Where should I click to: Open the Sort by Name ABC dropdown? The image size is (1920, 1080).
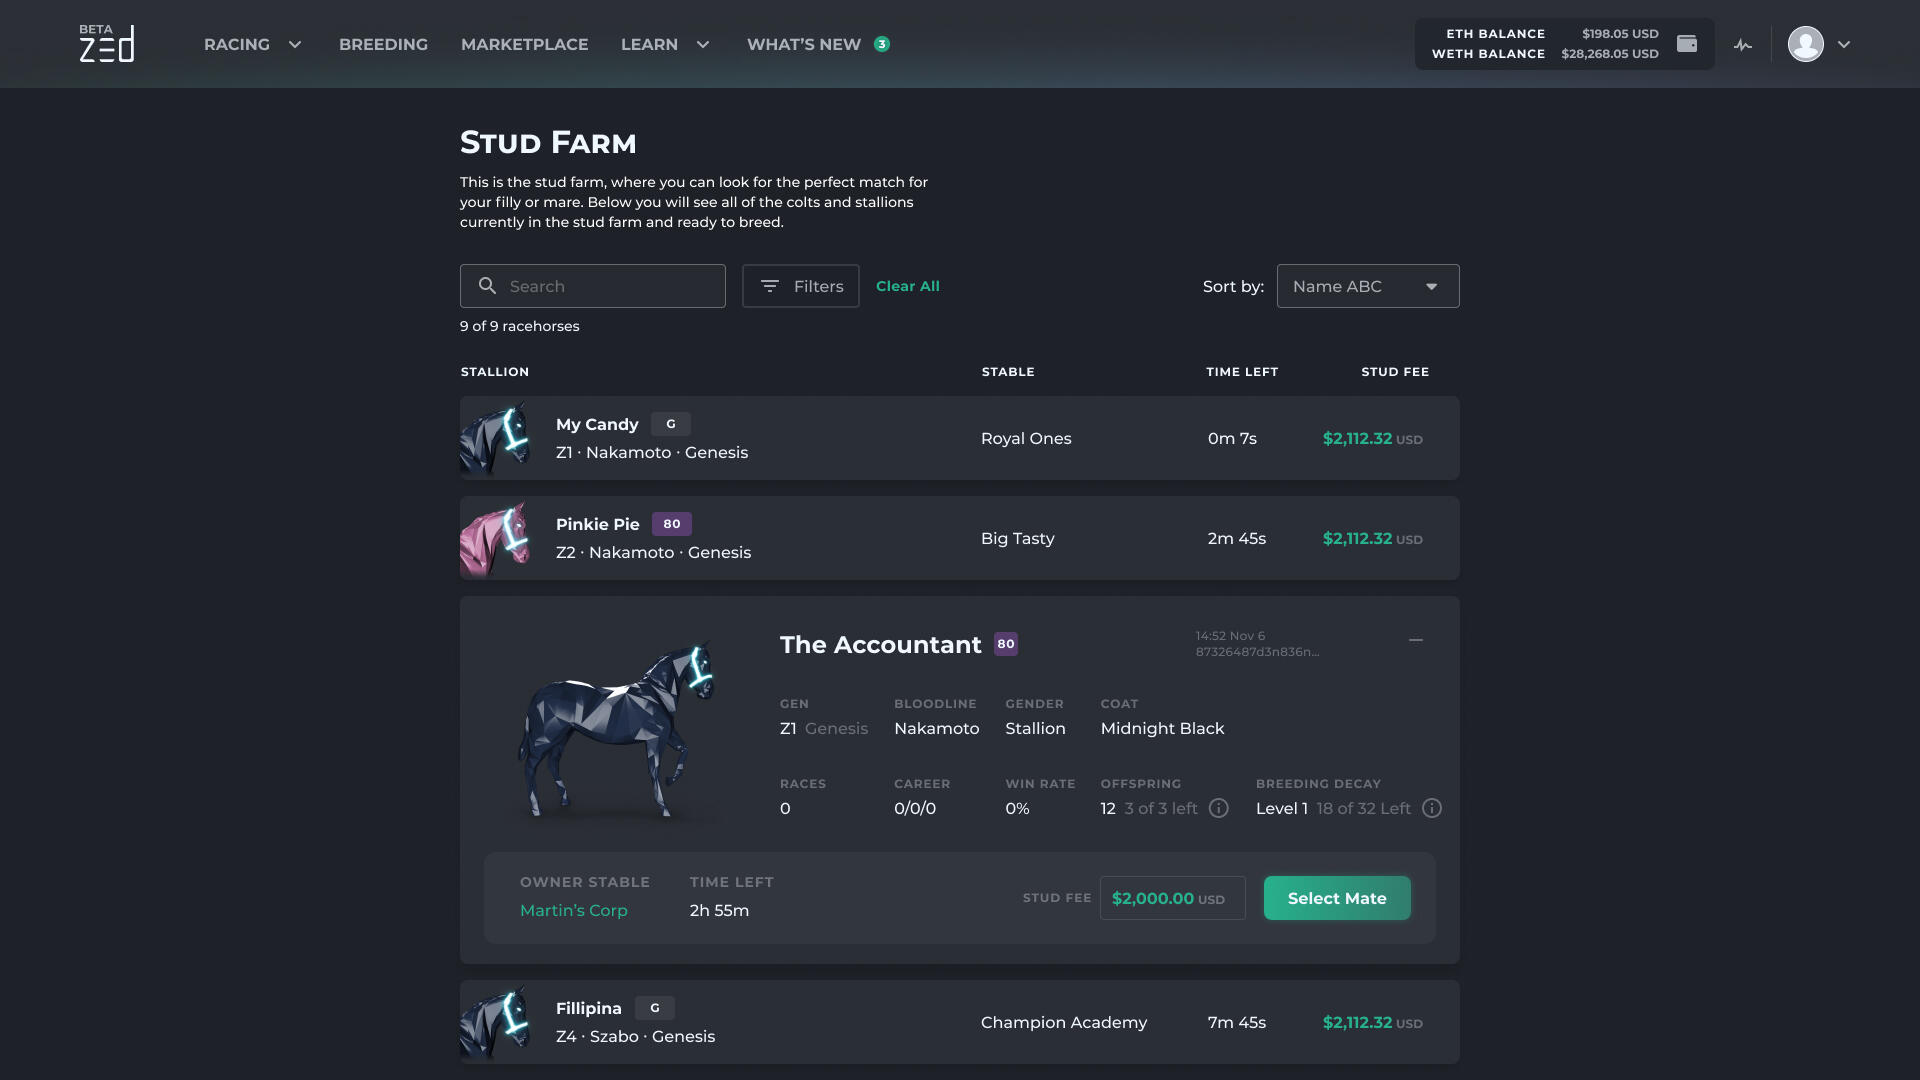click(1368, 286)
